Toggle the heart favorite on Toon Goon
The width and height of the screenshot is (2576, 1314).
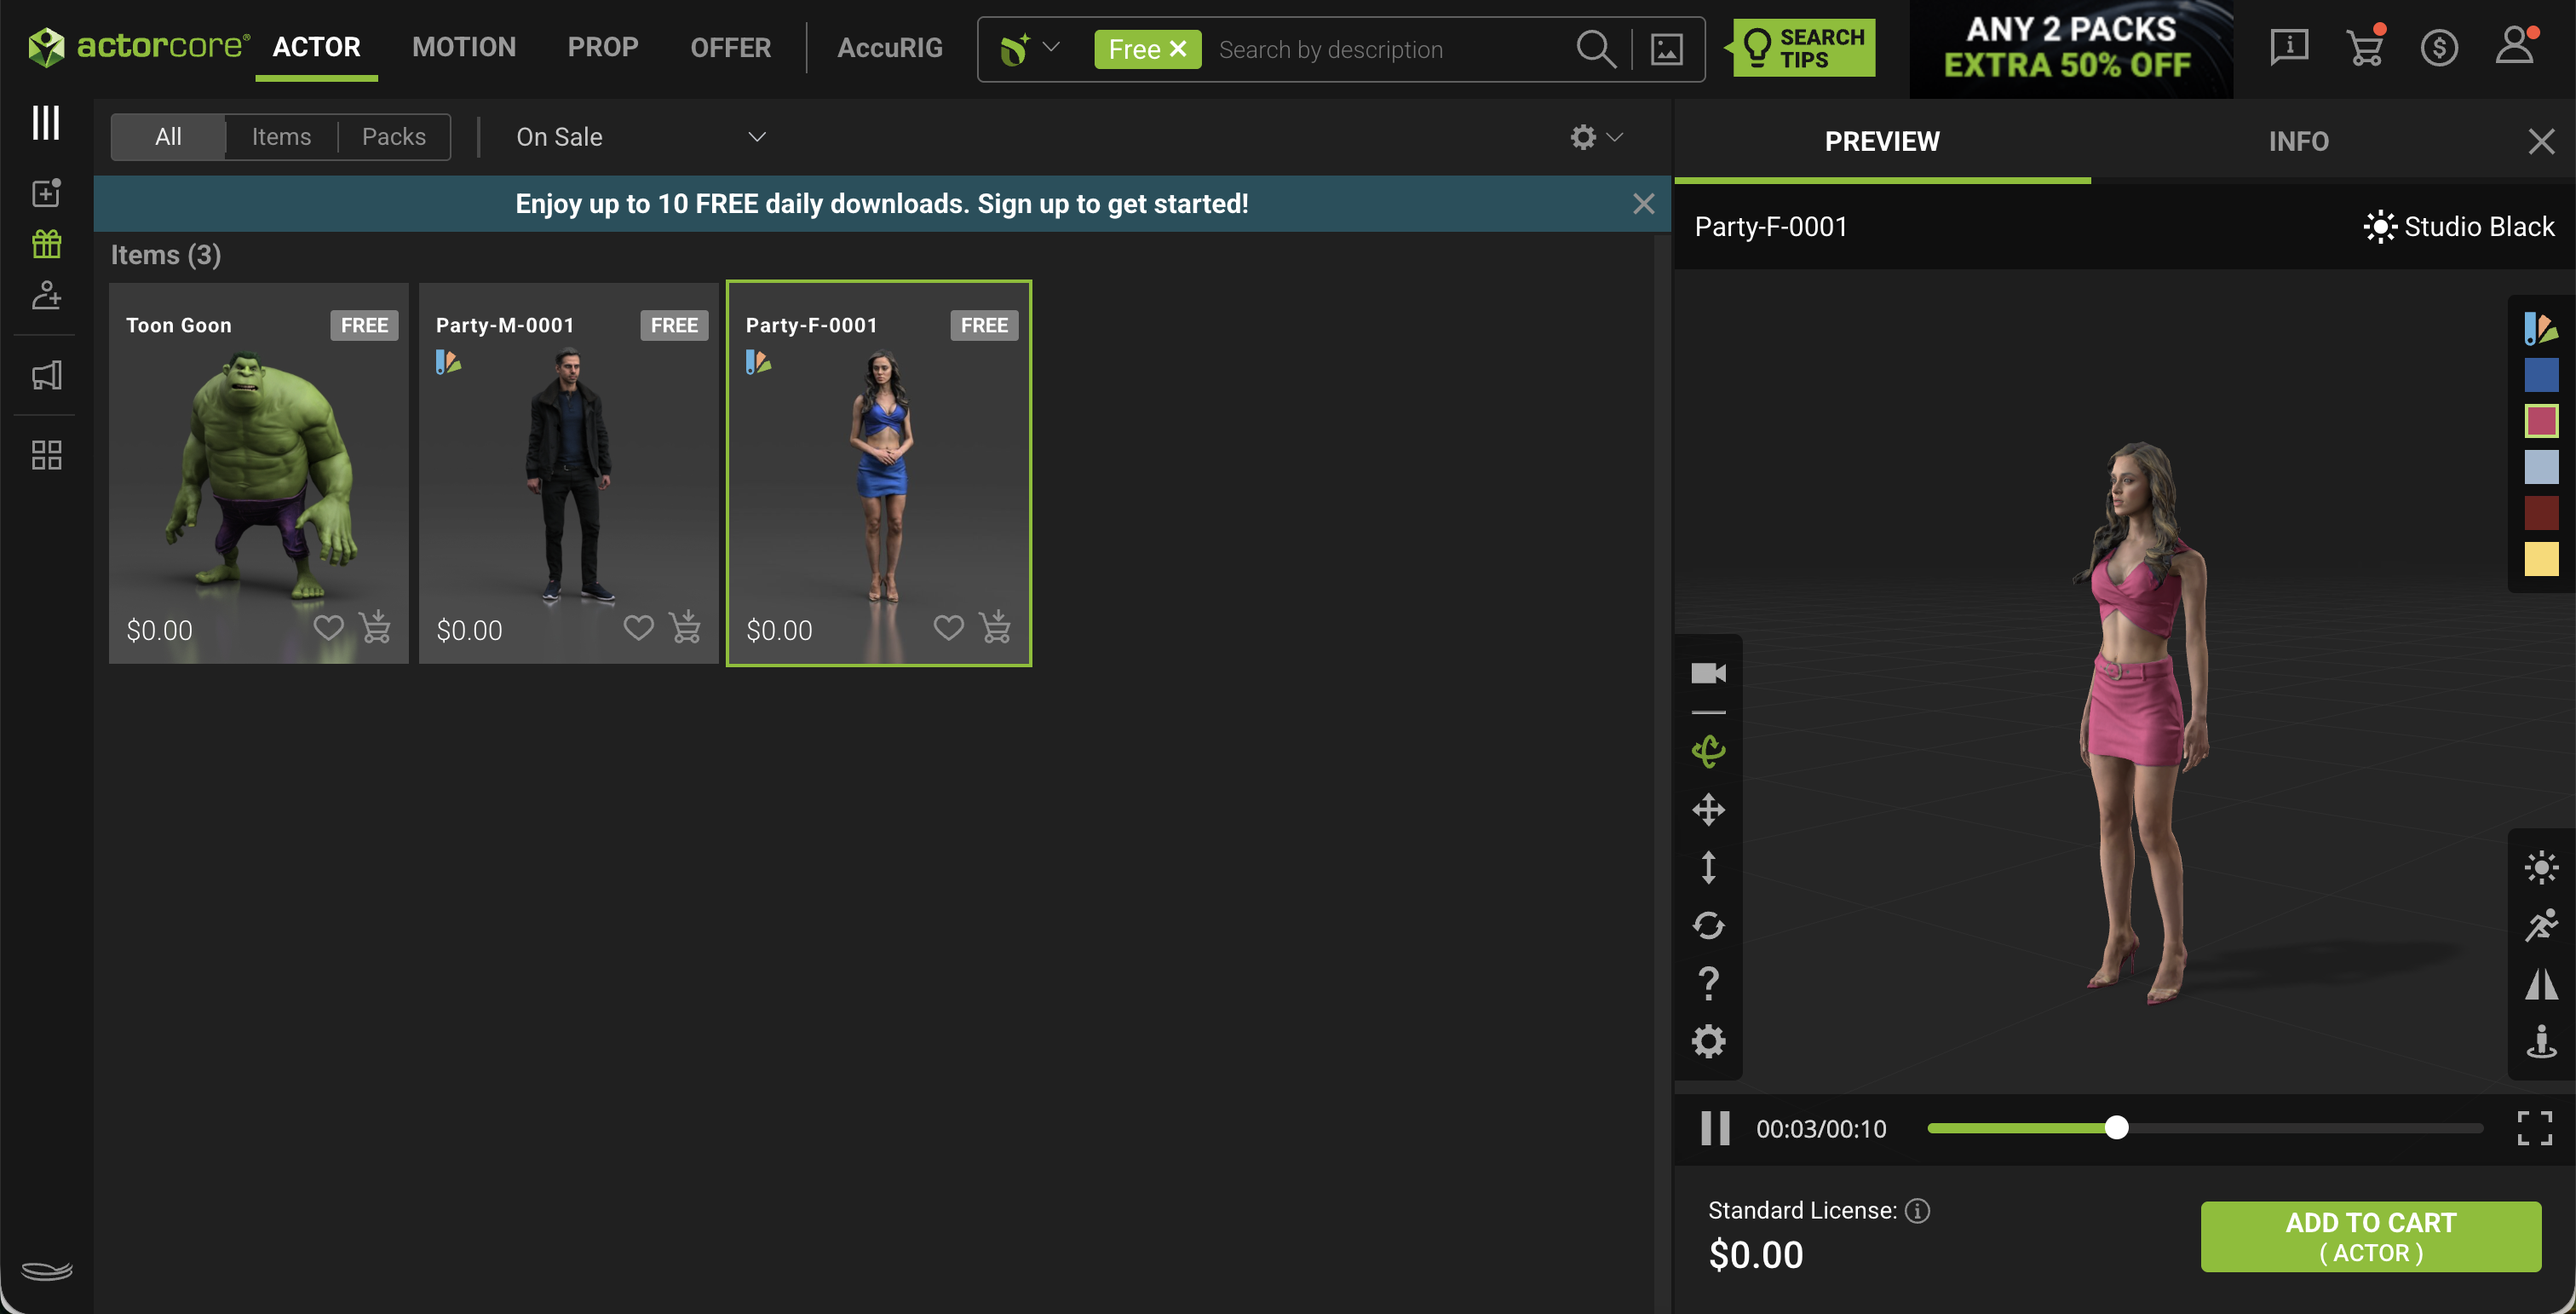coord(328,628)
